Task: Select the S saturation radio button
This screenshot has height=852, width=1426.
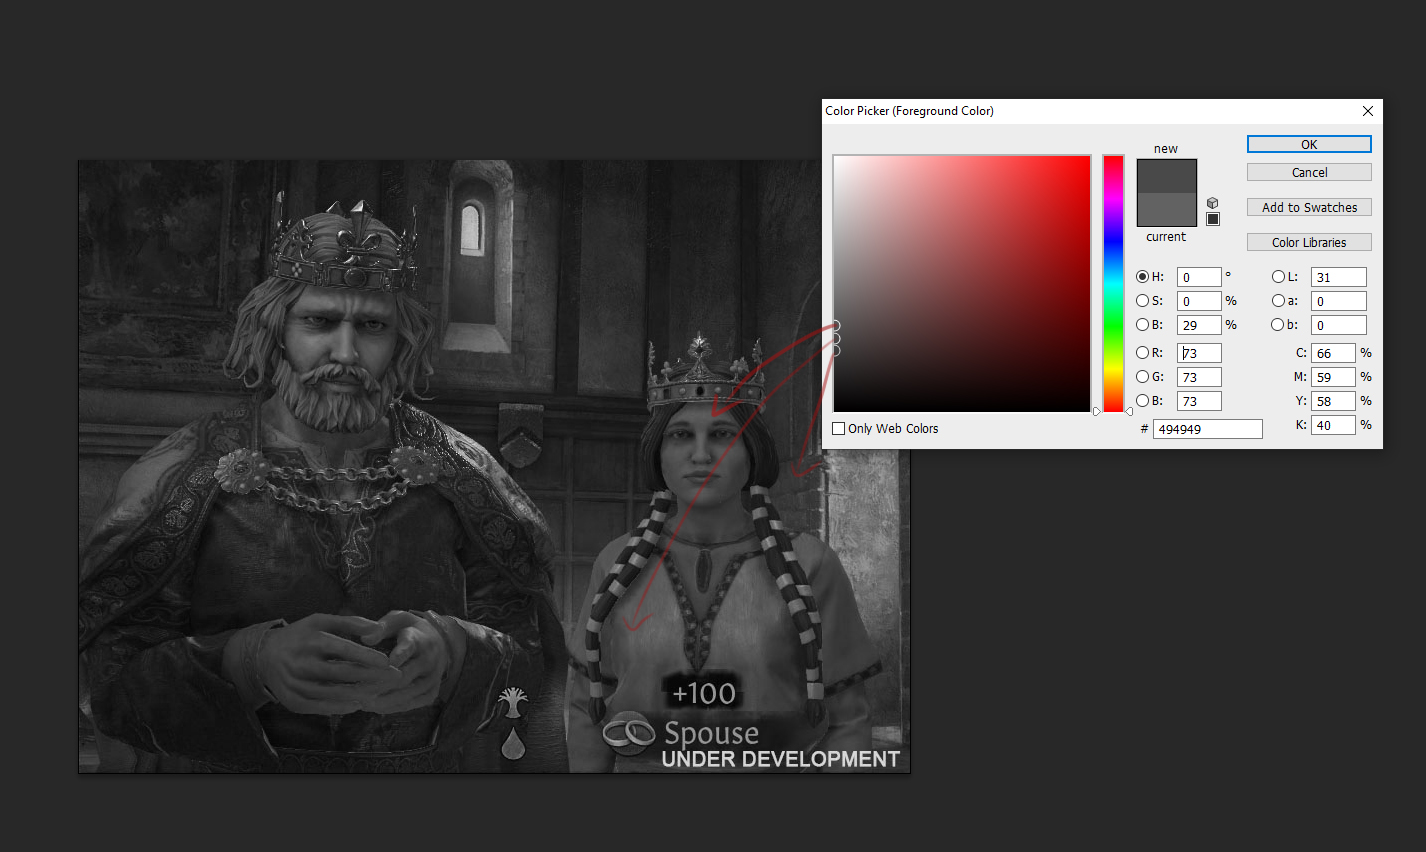Action: point(1142,301)
